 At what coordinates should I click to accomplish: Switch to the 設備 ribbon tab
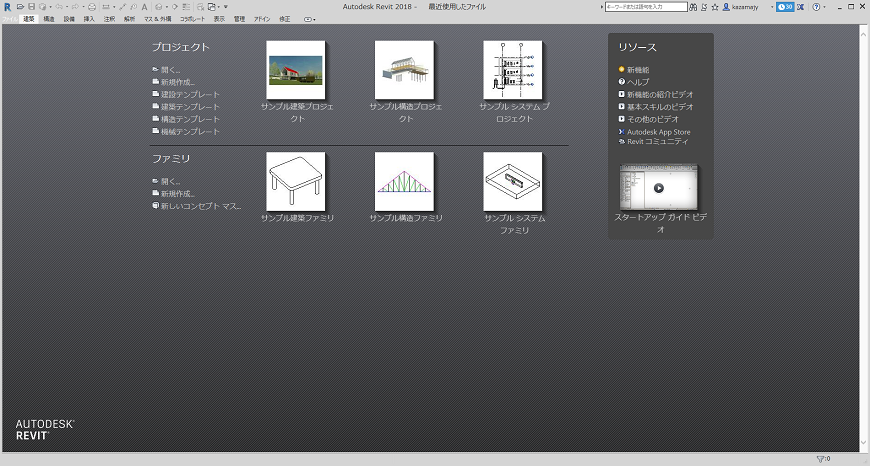[x=69, y=19]
